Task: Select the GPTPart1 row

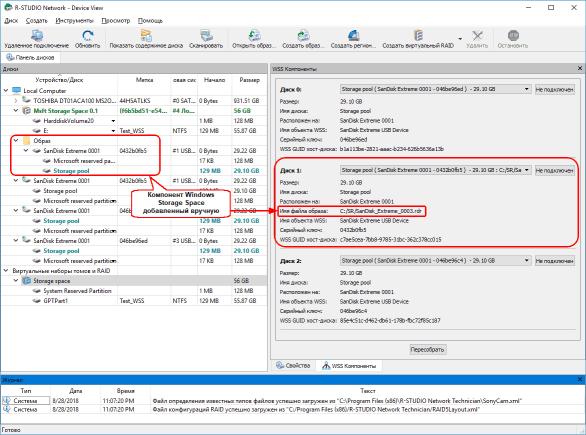Action: 134,301
